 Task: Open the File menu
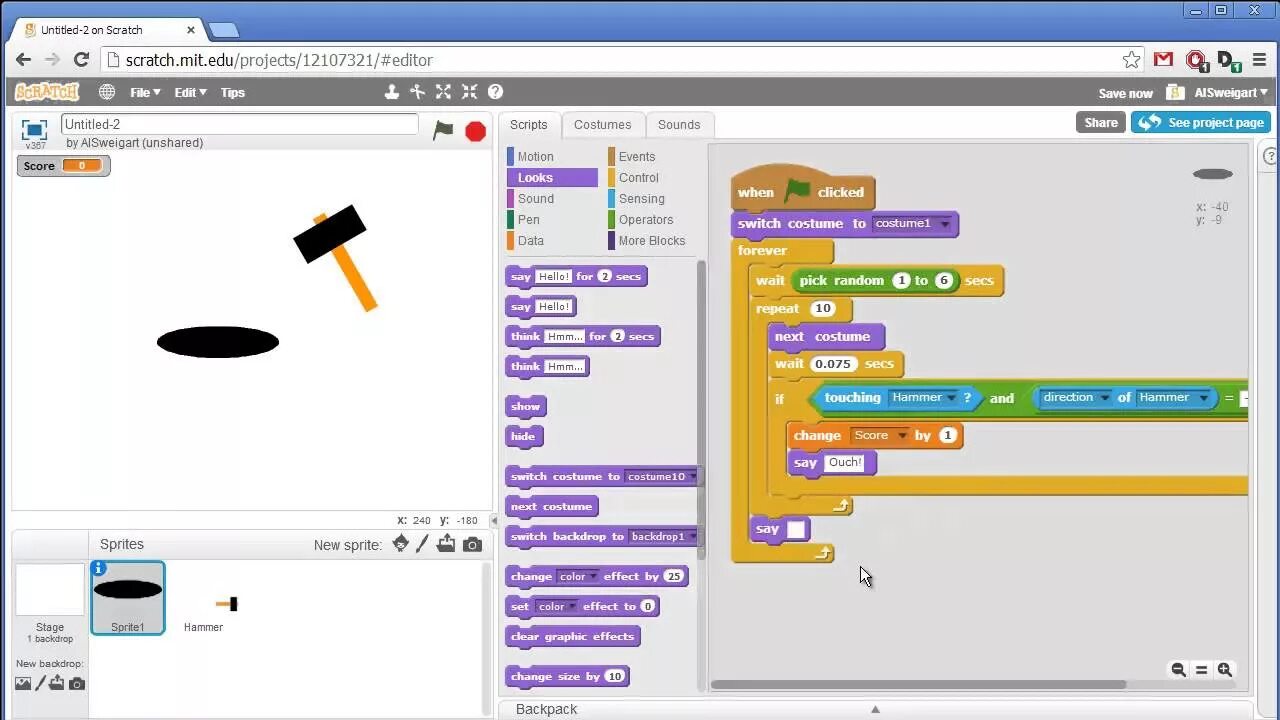(143, 92)
